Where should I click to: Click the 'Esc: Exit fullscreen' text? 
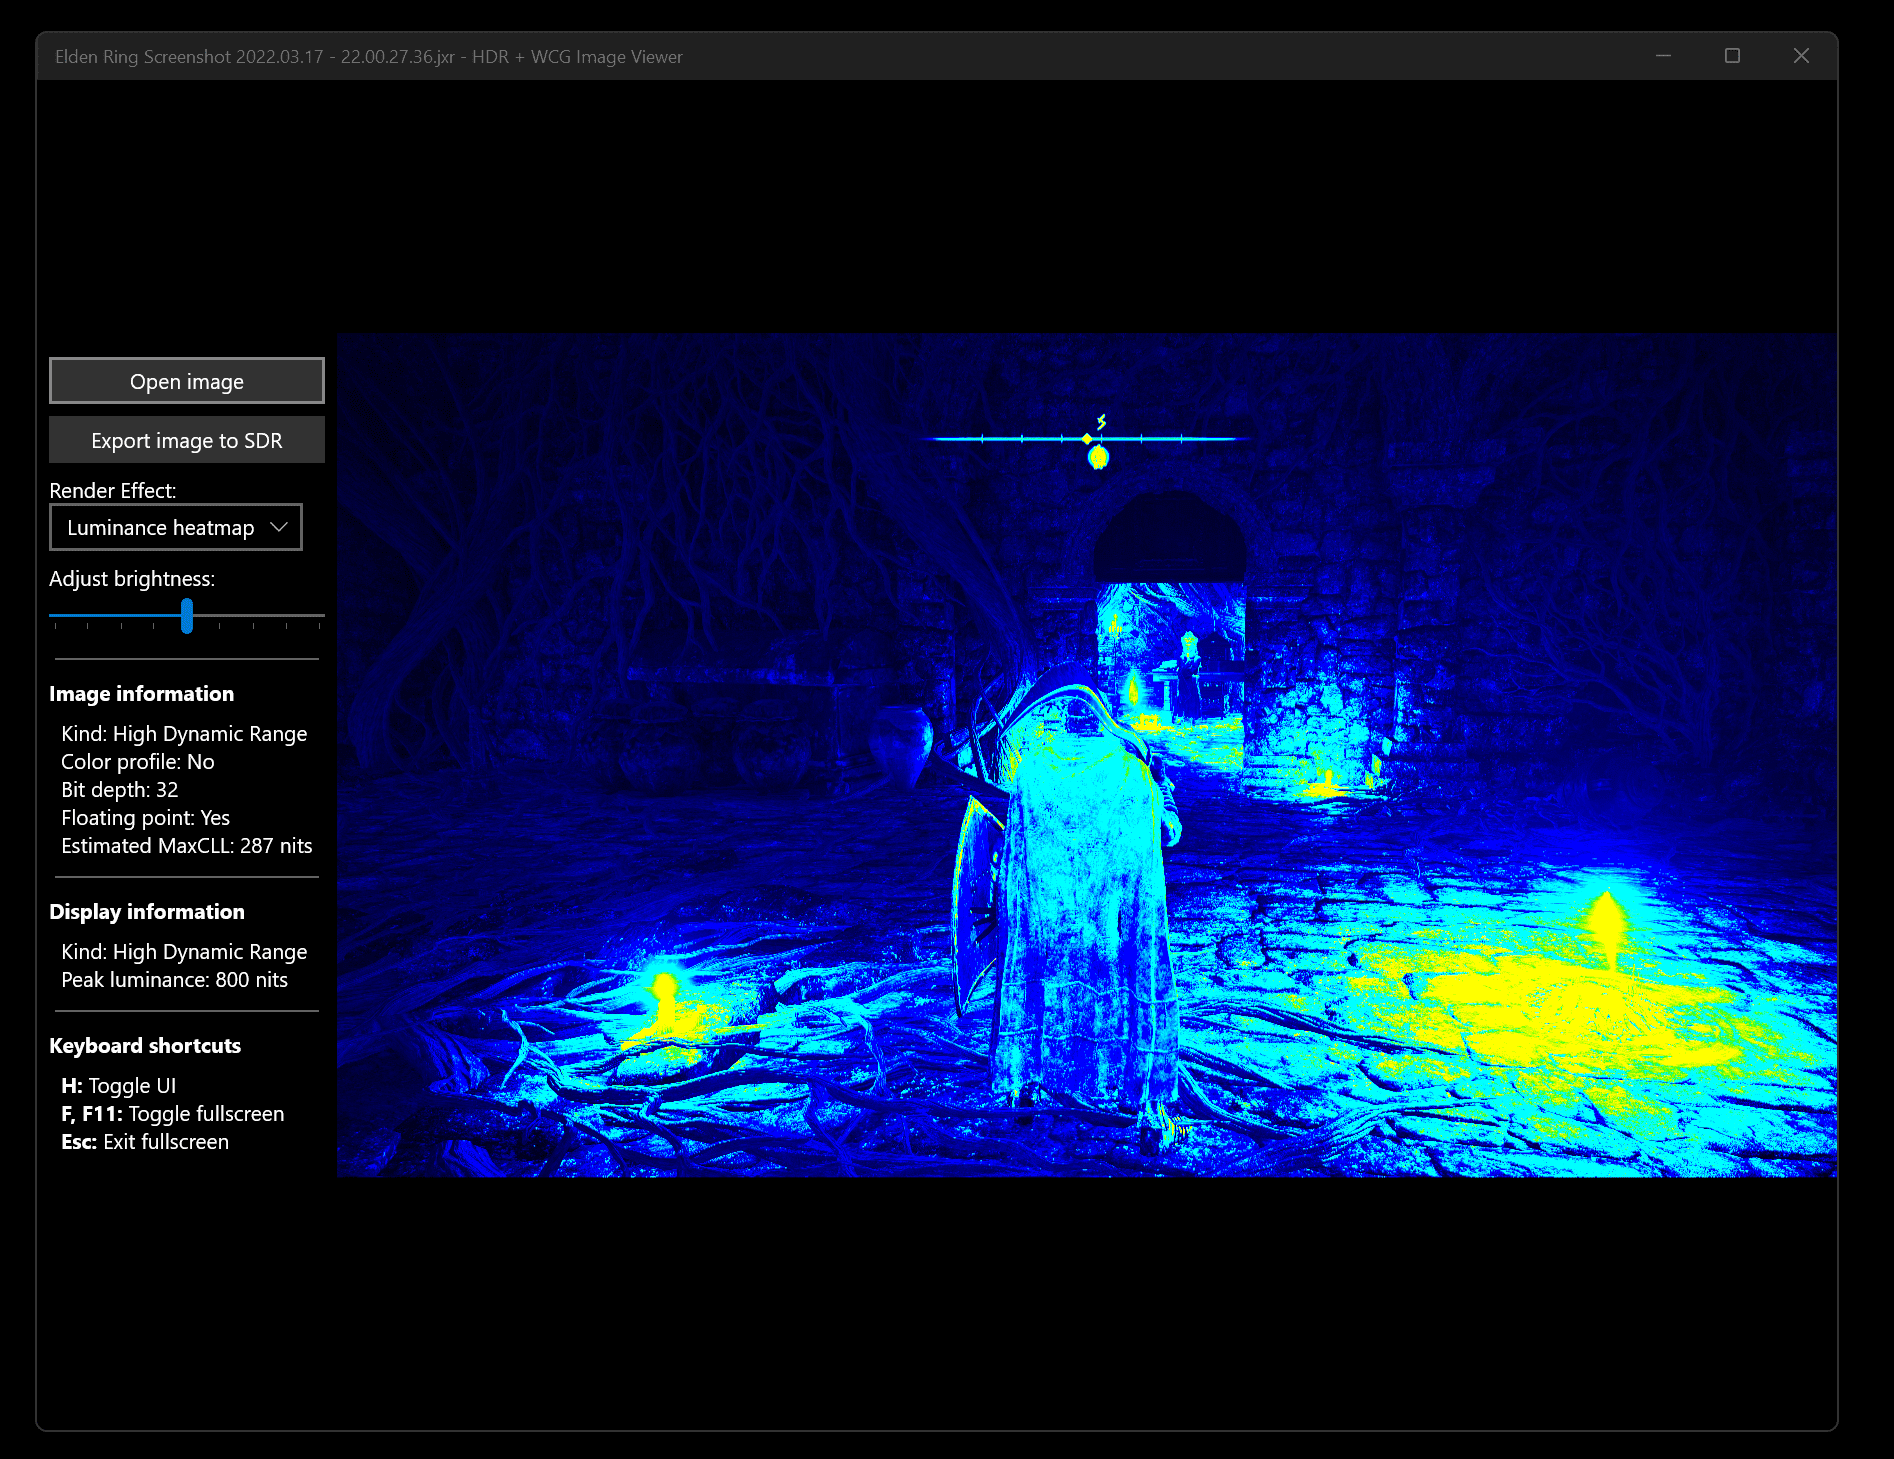point(145,1142)
